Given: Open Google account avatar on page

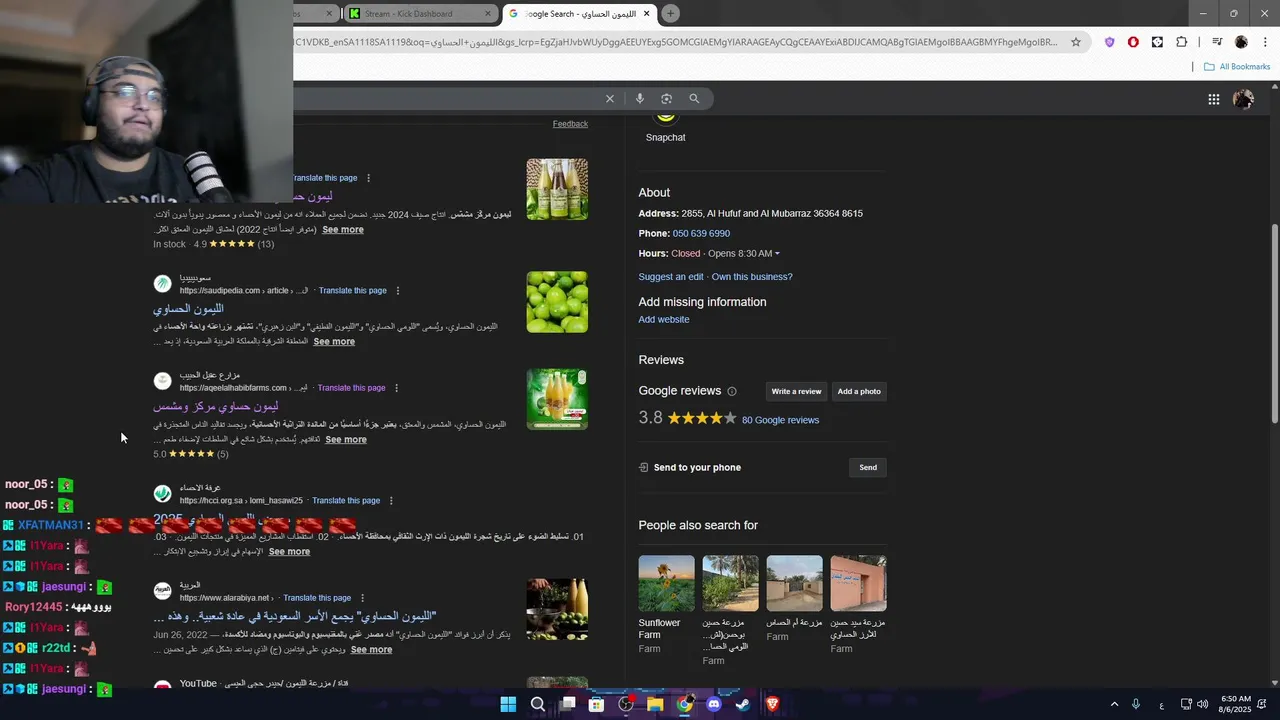Looking at the screenshot, I should point(1243,99).
